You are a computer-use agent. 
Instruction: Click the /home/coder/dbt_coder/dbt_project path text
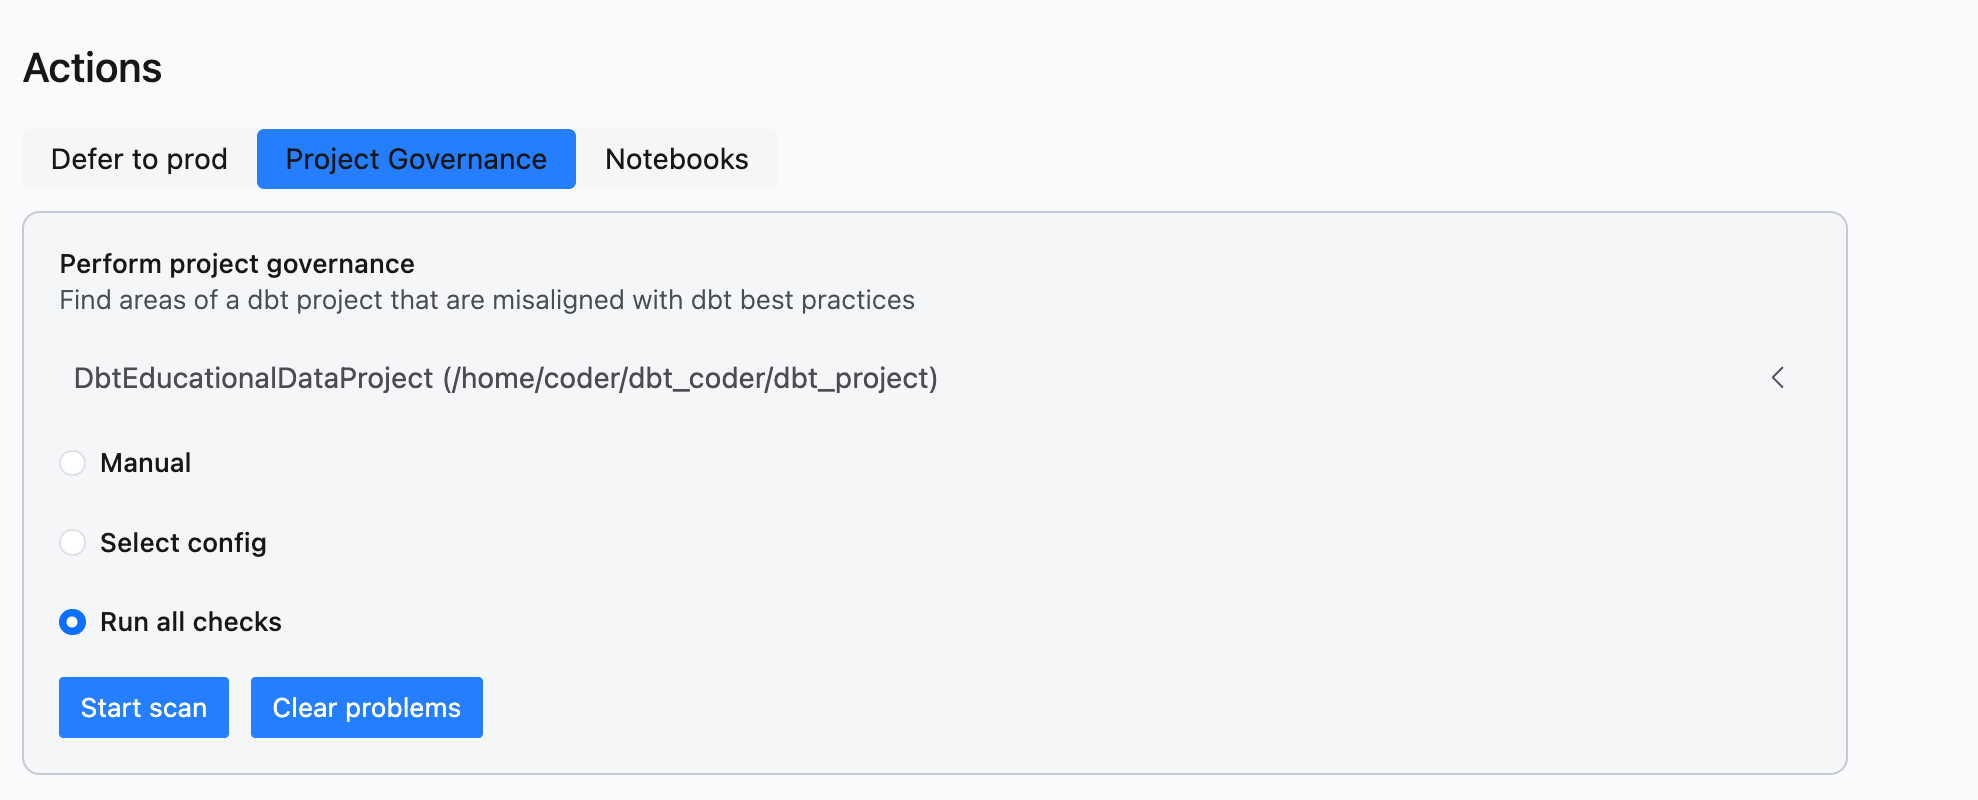click(691, 378)
